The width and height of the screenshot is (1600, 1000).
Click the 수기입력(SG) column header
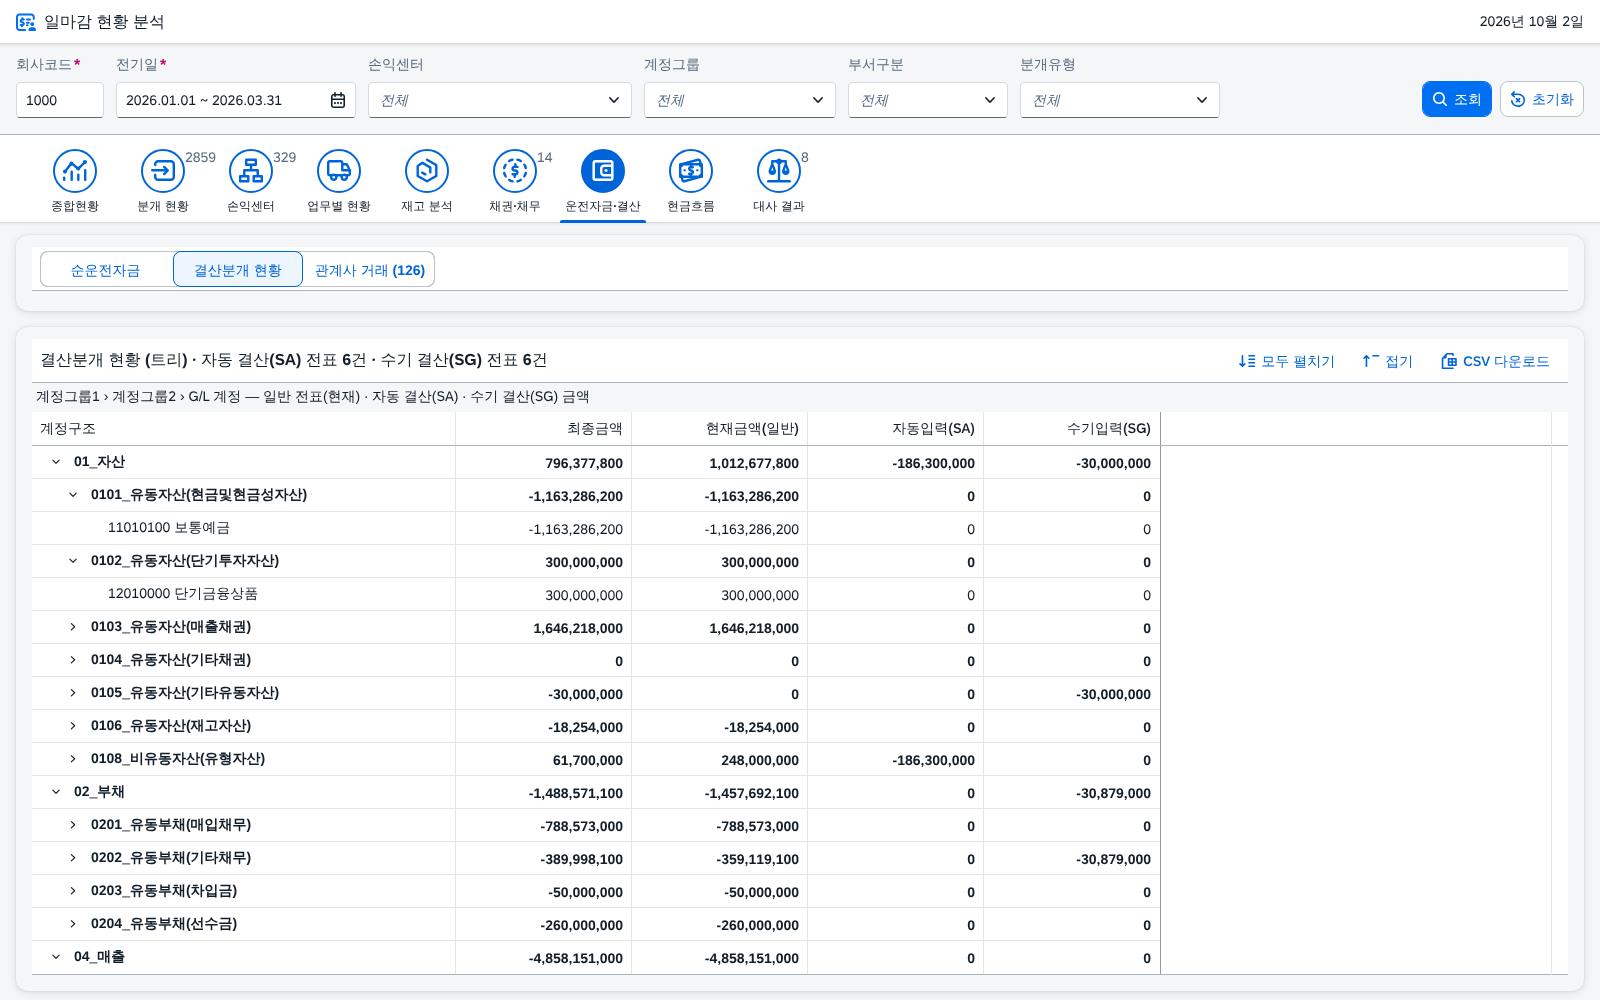point(1072,429)
